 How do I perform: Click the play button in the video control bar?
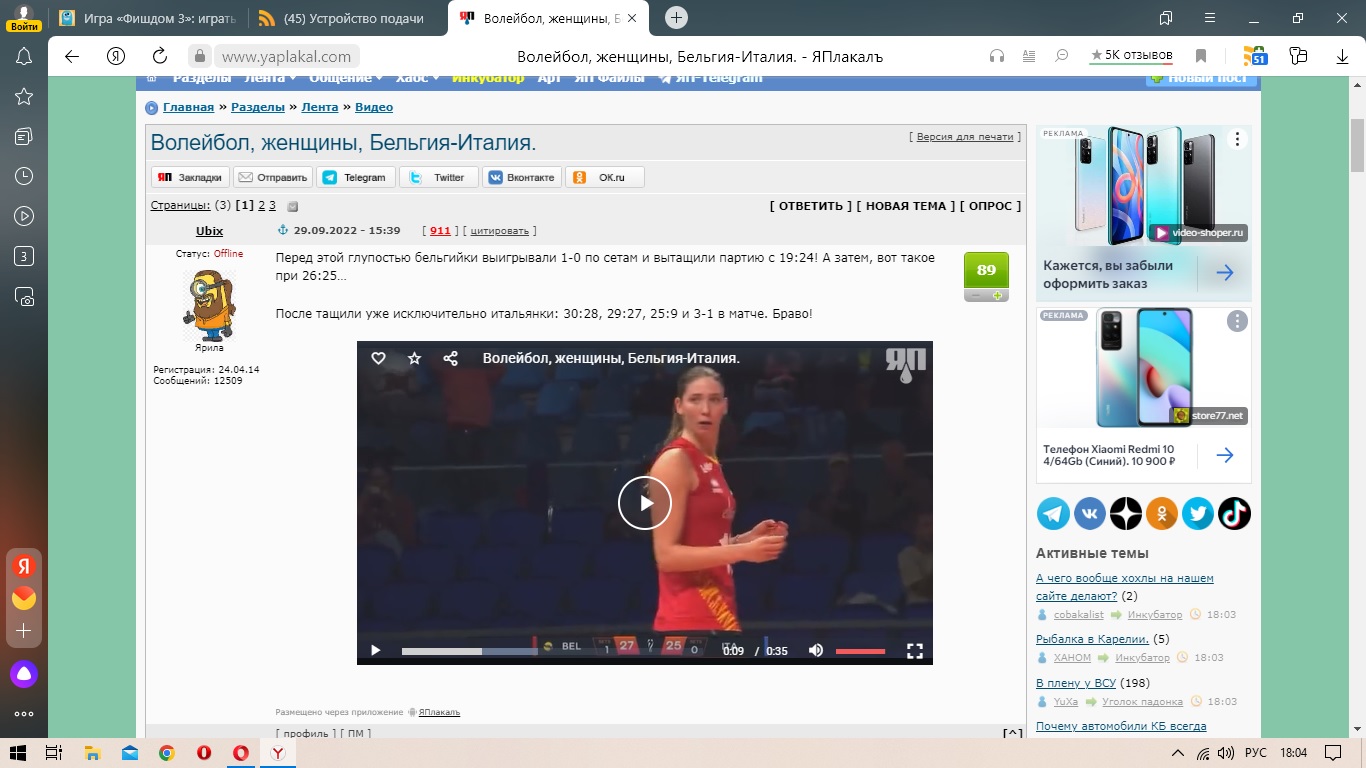coord(376,651)
